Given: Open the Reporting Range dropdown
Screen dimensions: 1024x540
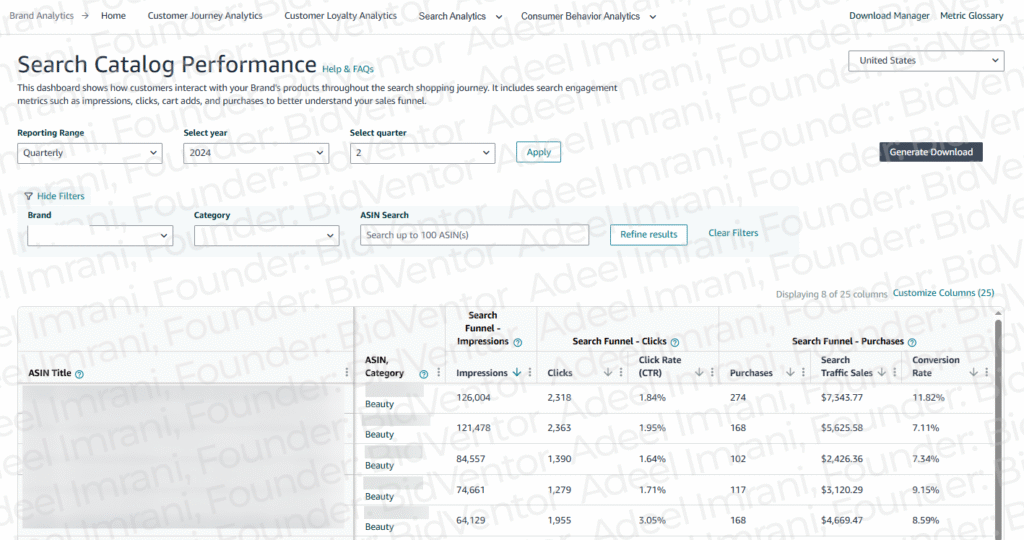Looking at the screenshot, I should (x=90, y=153).
